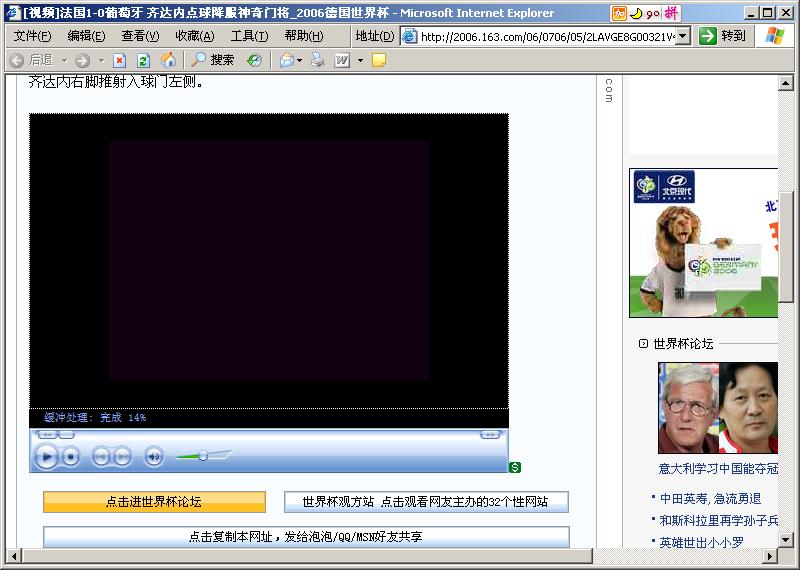The width and height of the screenshot is (800, 570).
Task: Mute the media player sound
Action: pyautogui.click(x=154, y=456)
